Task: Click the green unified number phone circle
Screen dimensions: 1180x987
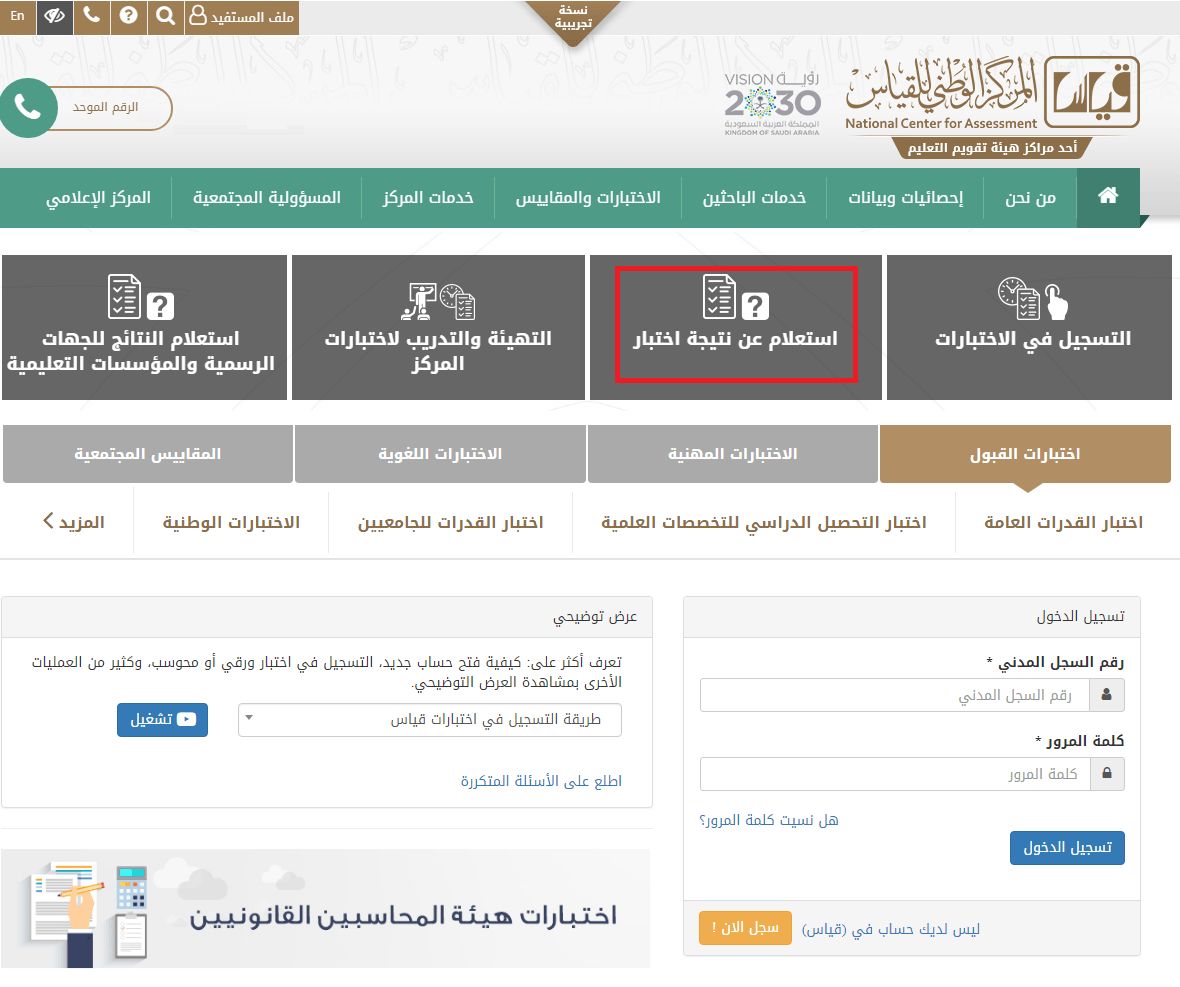Action: click(27, 109)
